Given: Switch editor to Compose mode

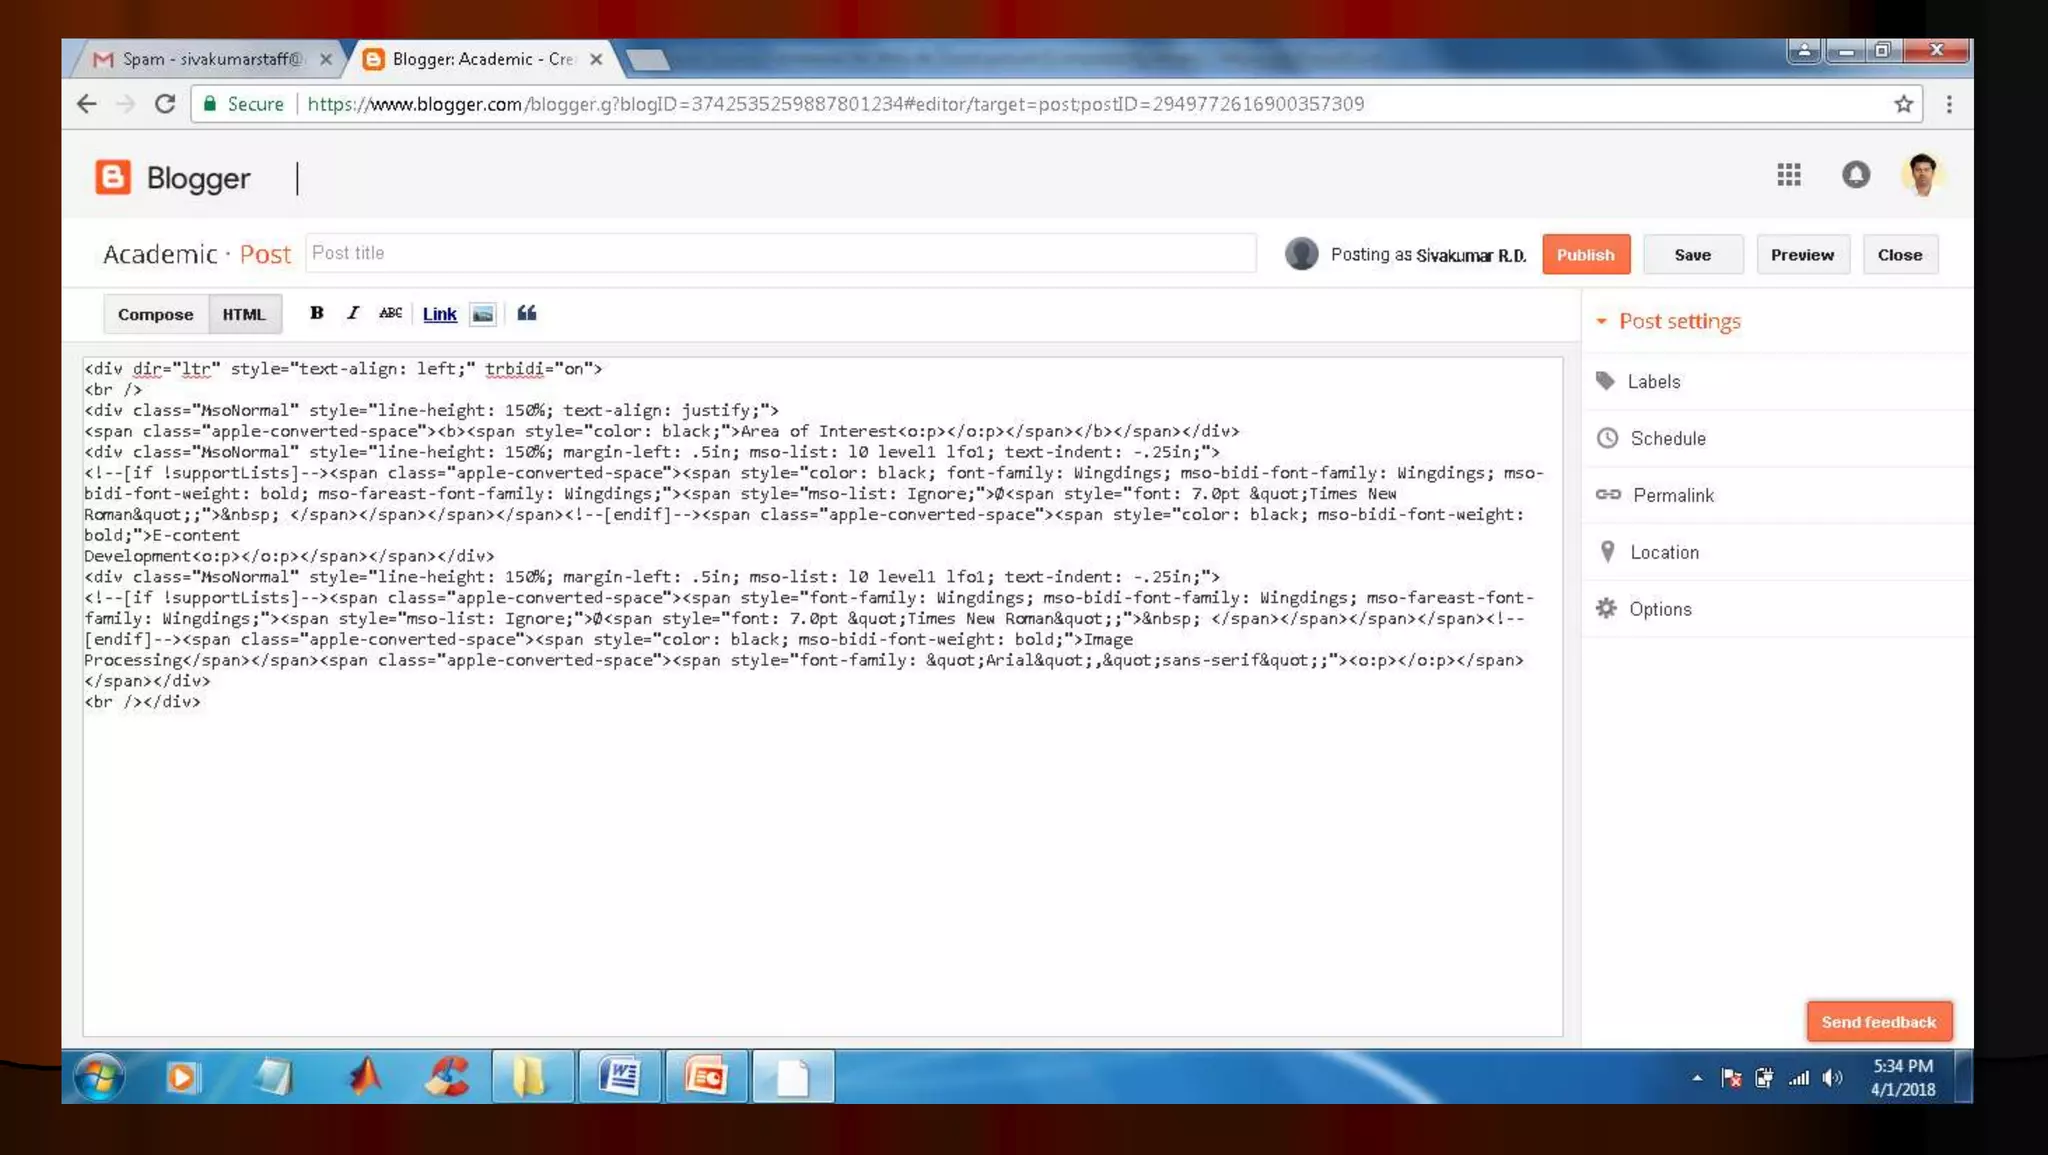Looking at the screenshot, I should pyautogui.click(x=155, y=314).
